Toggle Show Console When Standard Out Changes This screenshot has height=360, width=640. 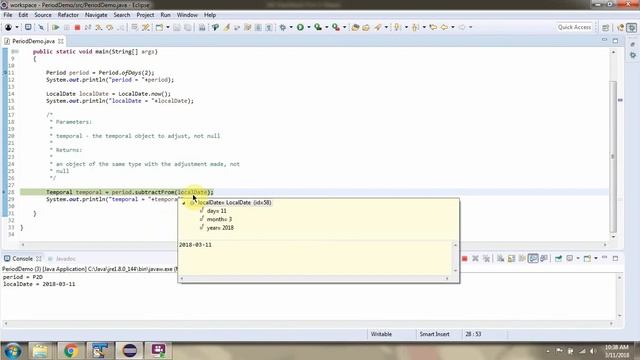(x=533, y=258)
